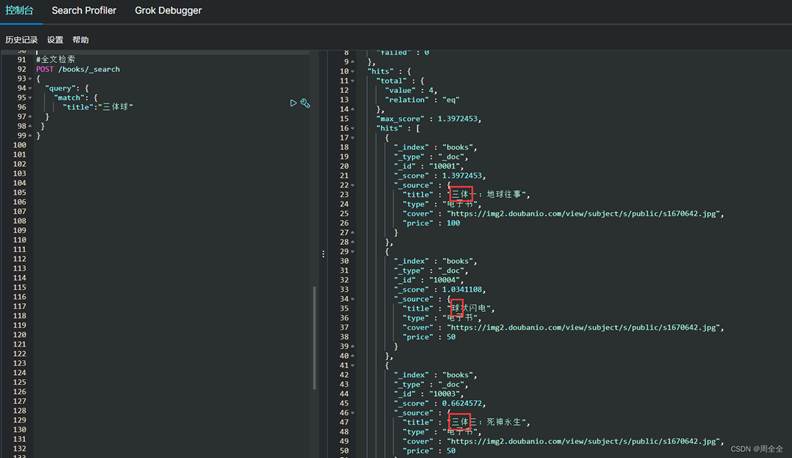This screenshot has height=458, width=792.
Task: Click the _id 10004 line
Action: pyautogui.click(x=428, y=280)
